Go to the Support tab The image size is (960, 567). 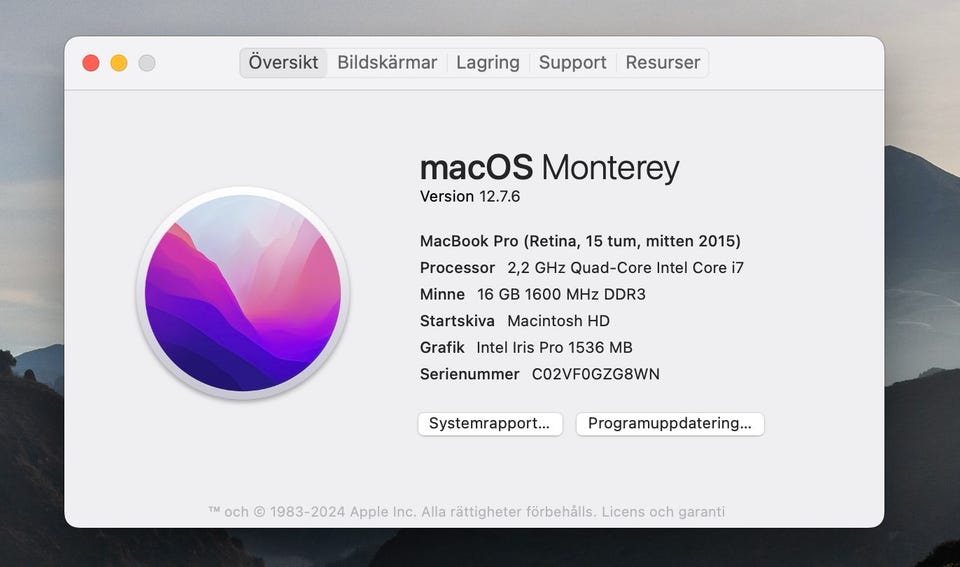coord(572,62)
